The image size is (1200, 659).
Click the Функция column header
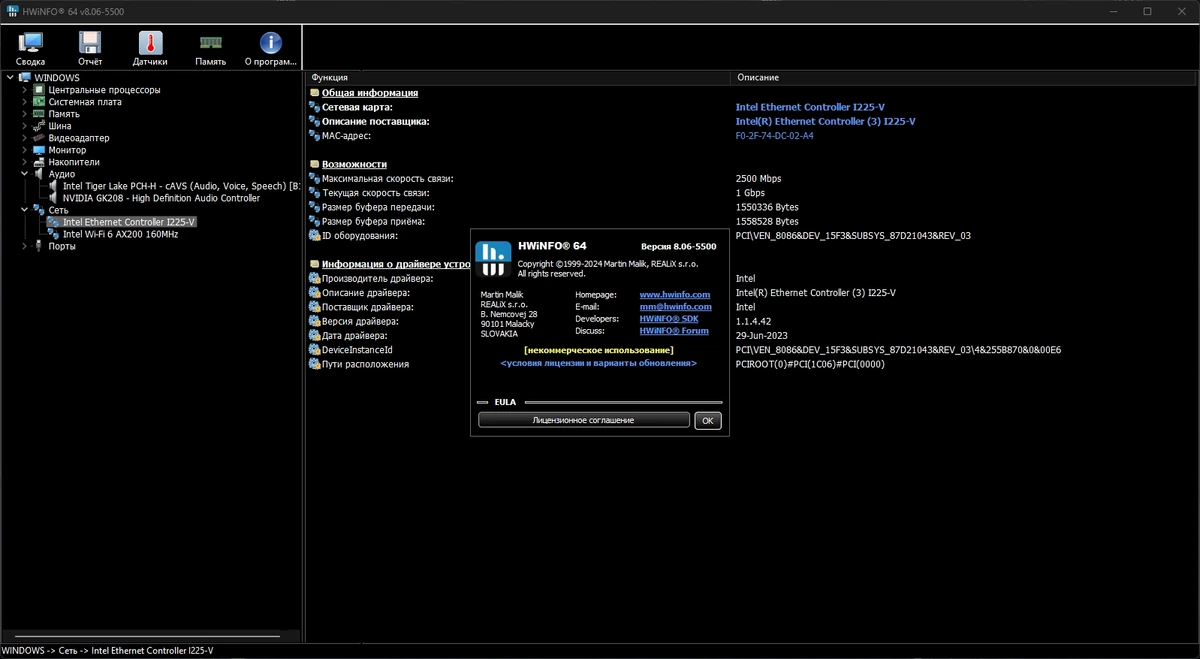pyautogui.click(x=517, y=77)
